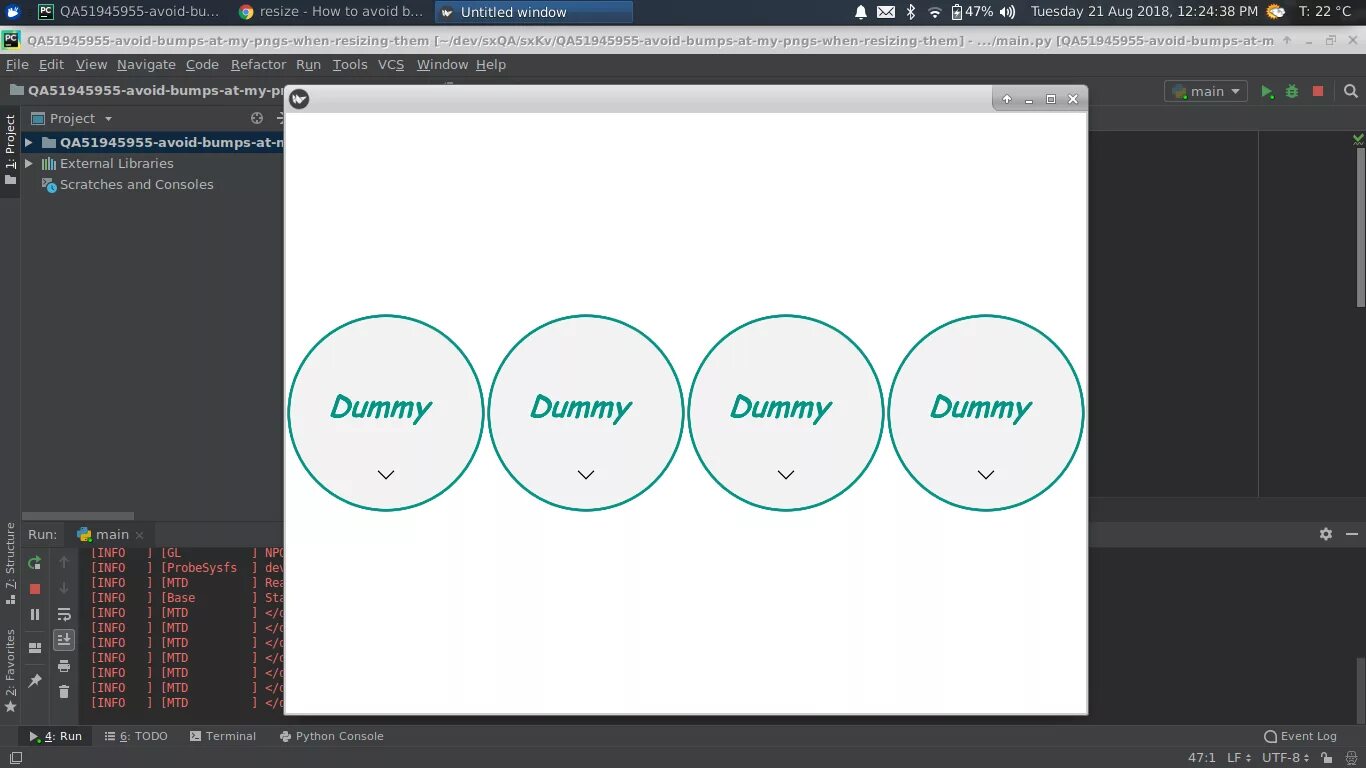Toggle soft-wrap in Run console
This screenshot has width=1366, height=768.
coord(64,615)
